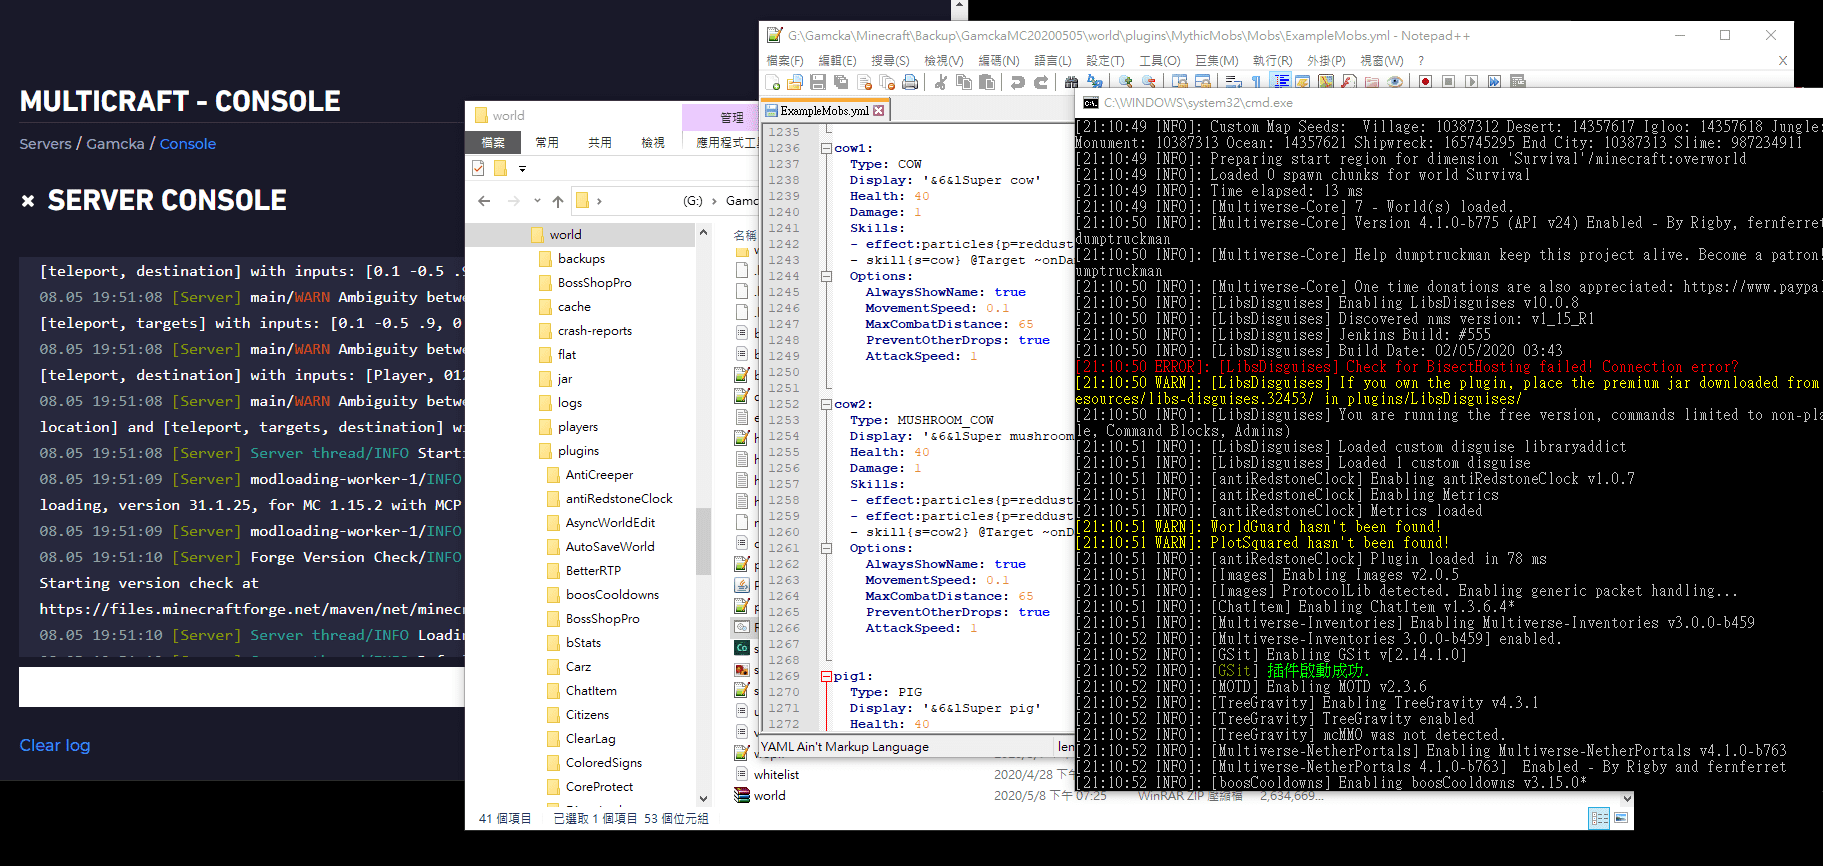Click the Undo arrow in Notepad++ toolbar
The width and height of the screenshot is (1823, 866).
[x=1018, y=82]
